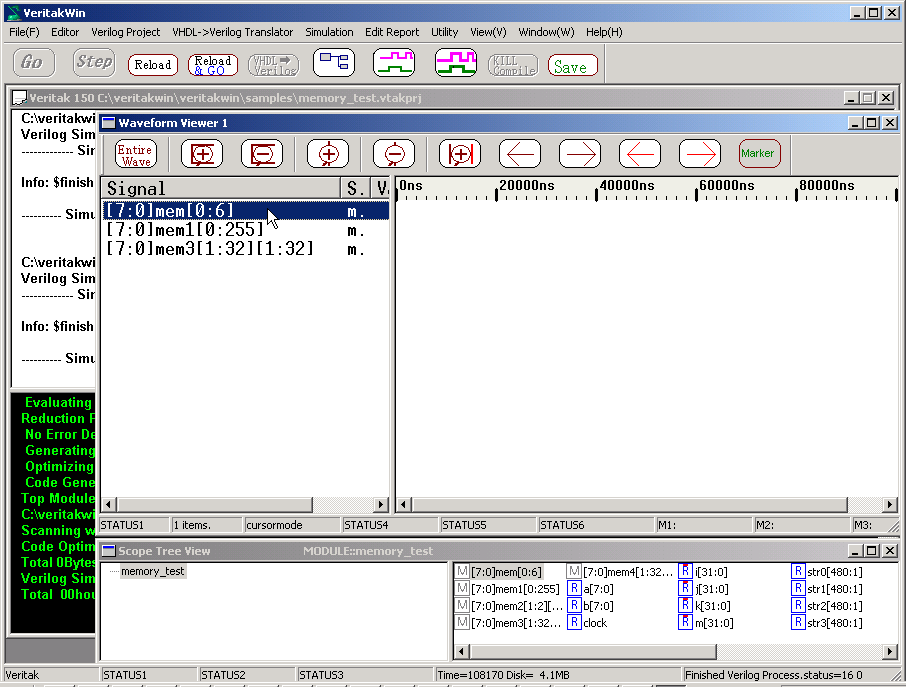The width and height of the screenshot is (906, 687).
Task: Click right arrow of Scope Tree signal scrollbar
Action: tap(890, 652)
